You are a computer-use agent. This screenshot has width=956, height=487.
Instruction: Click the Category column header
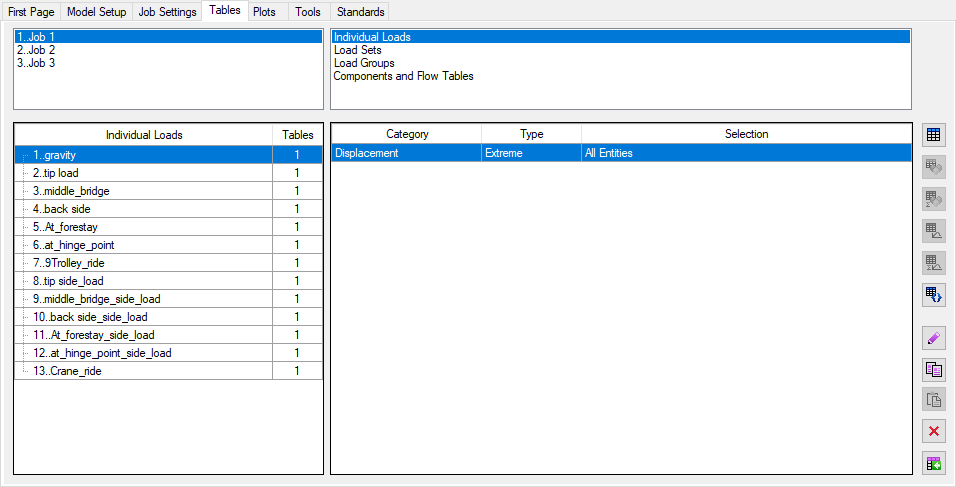tap(406, 134)
